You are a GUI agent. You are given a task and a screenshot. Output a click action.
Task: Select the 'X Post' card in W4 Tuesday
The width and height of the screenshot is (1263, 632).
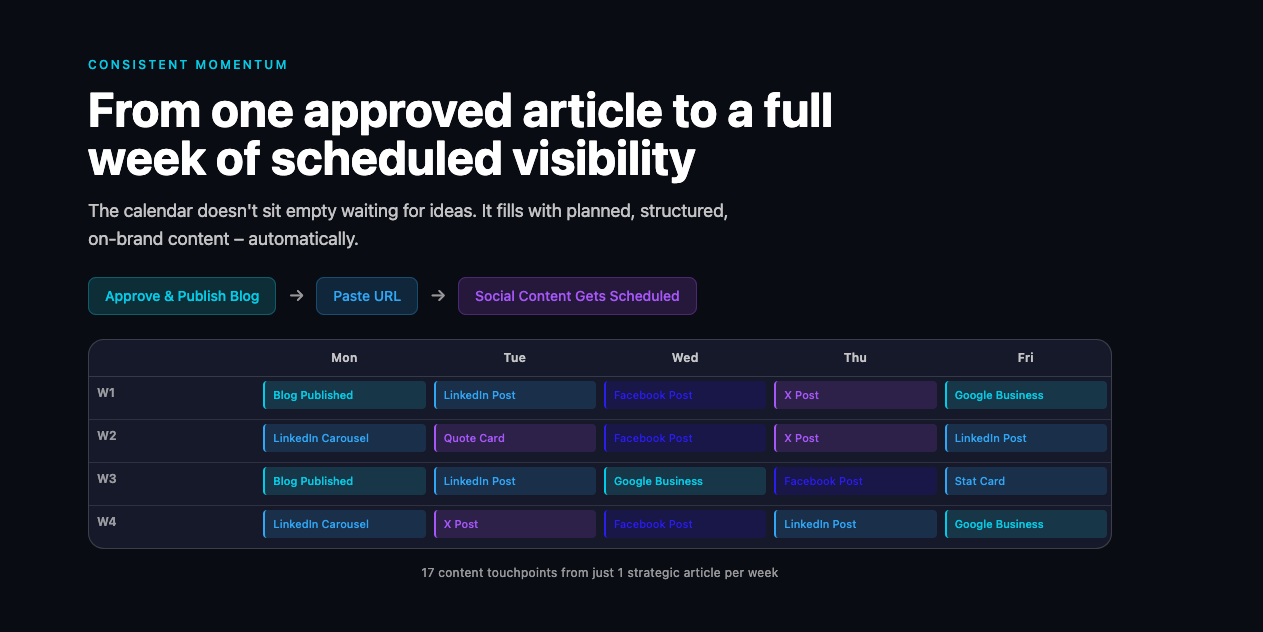[514, 523]
